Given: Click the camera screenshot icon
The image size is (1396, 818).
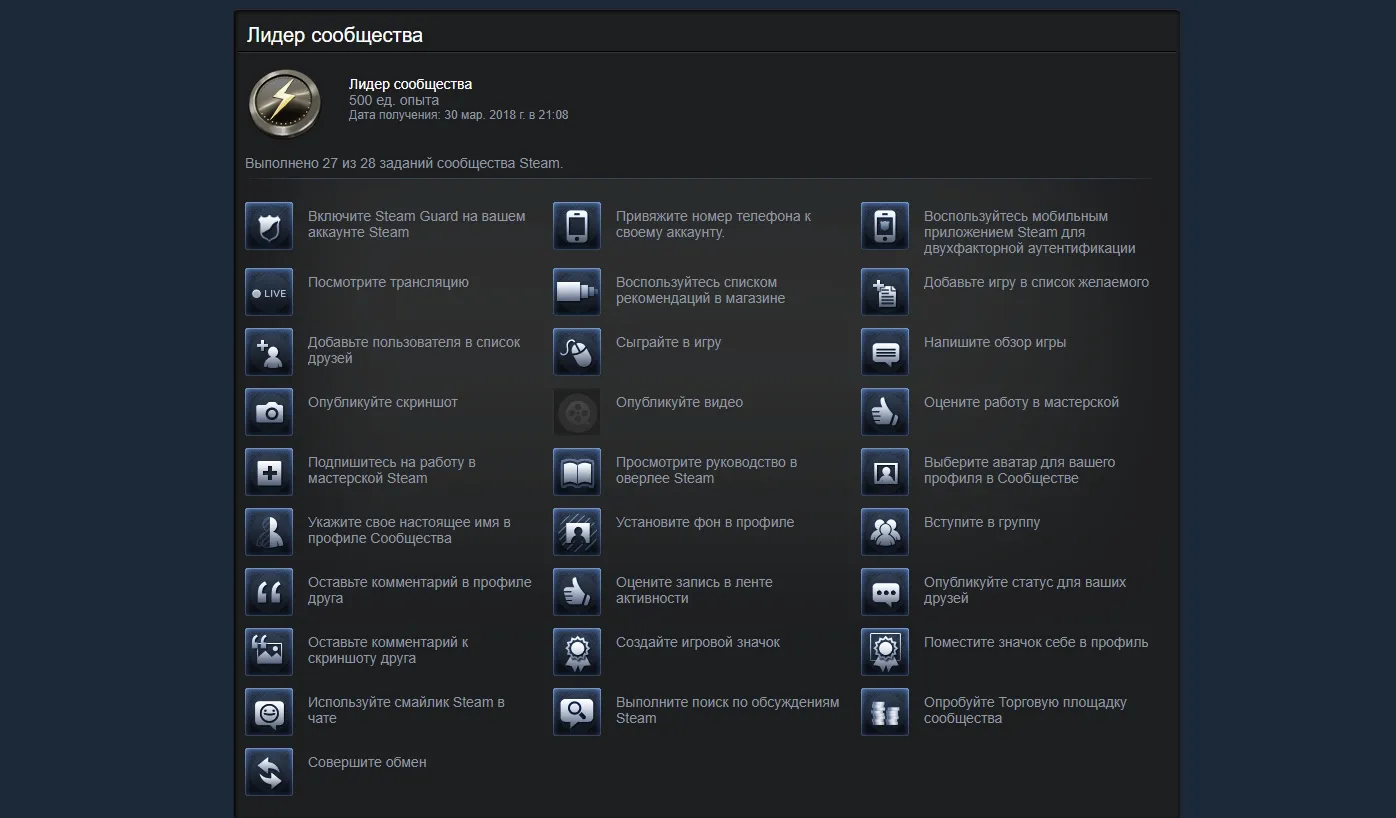Looking at the screenshot, I should pos(269,412).
